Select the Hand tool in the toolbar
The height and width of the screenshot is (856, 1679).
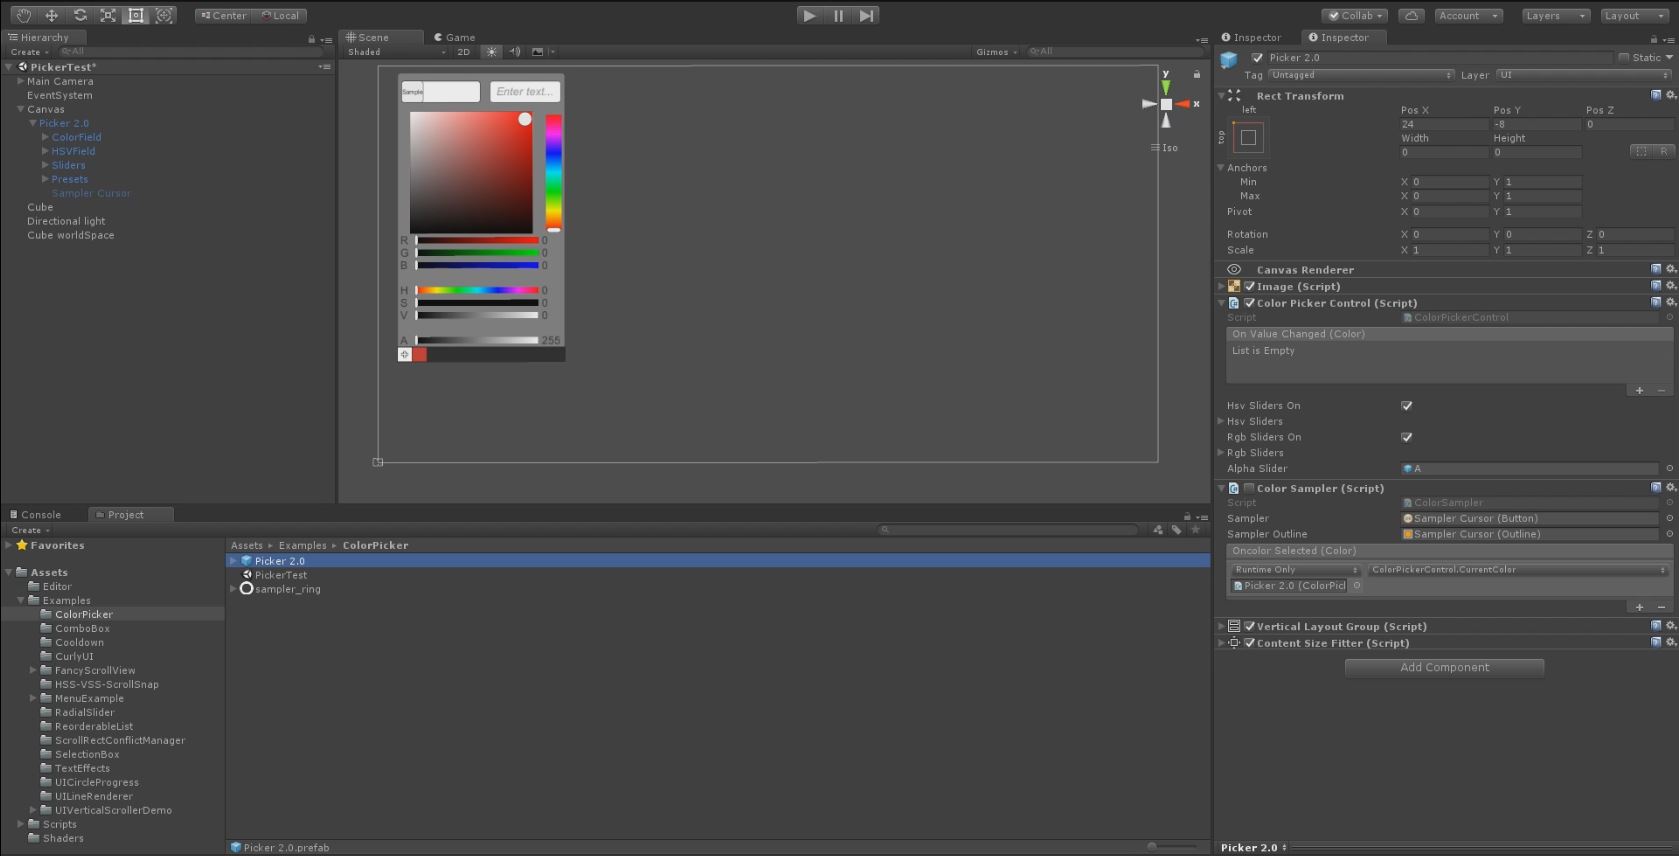pos(23,15)
